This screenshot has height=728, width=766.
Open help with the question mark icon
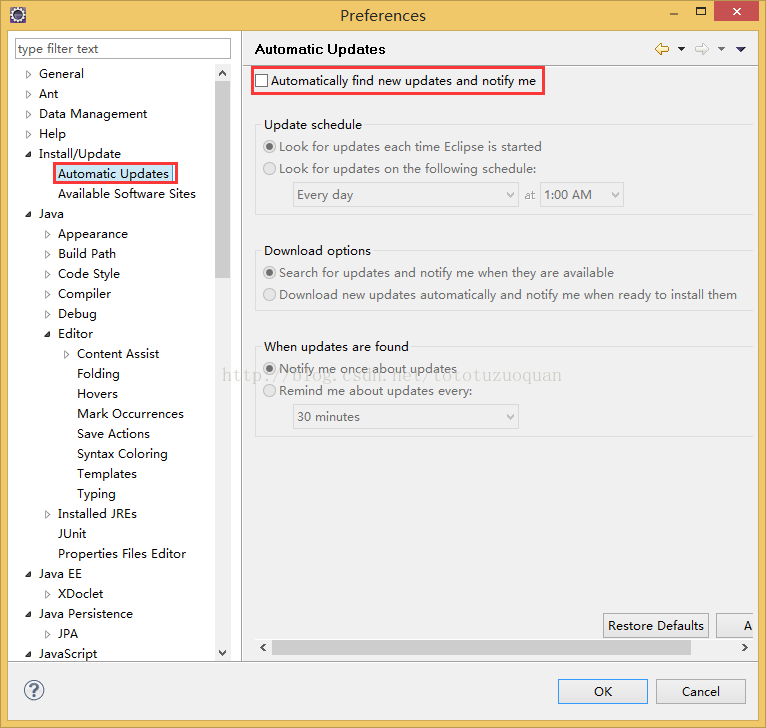(34, 690)
